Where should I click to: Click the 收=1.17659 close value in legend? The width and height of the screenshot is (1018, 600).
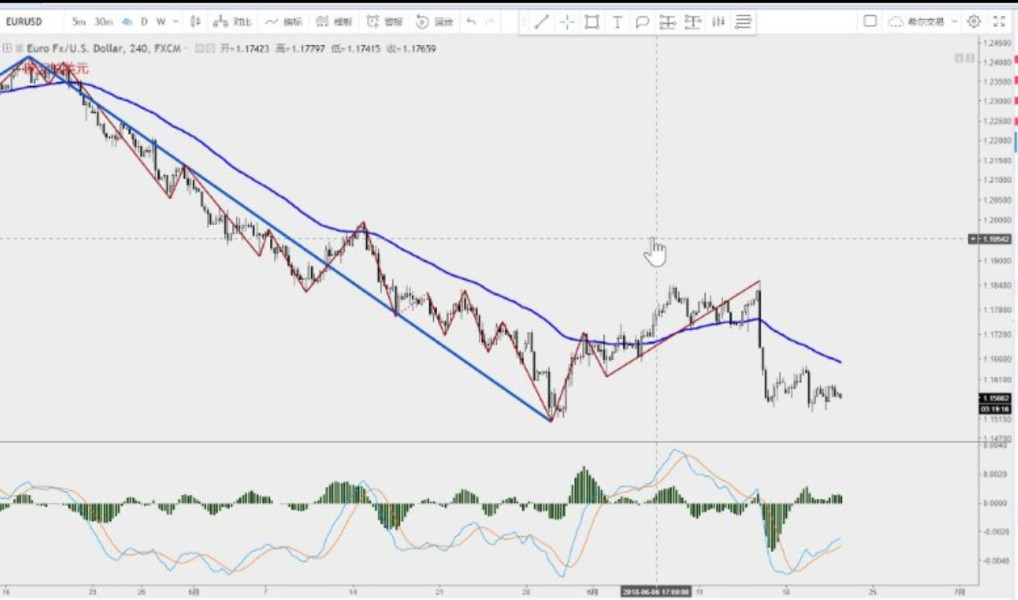point(411,48)
